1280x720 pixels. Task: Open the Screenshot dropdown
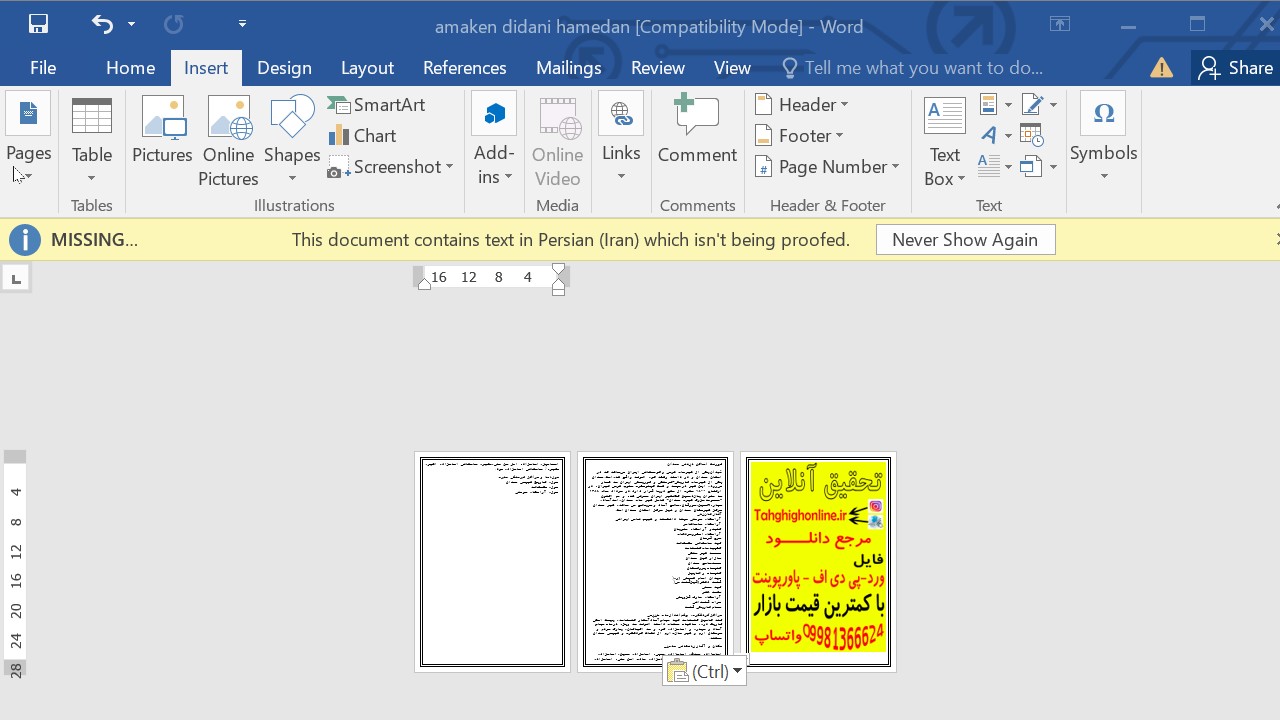click(x=391, y=167)
